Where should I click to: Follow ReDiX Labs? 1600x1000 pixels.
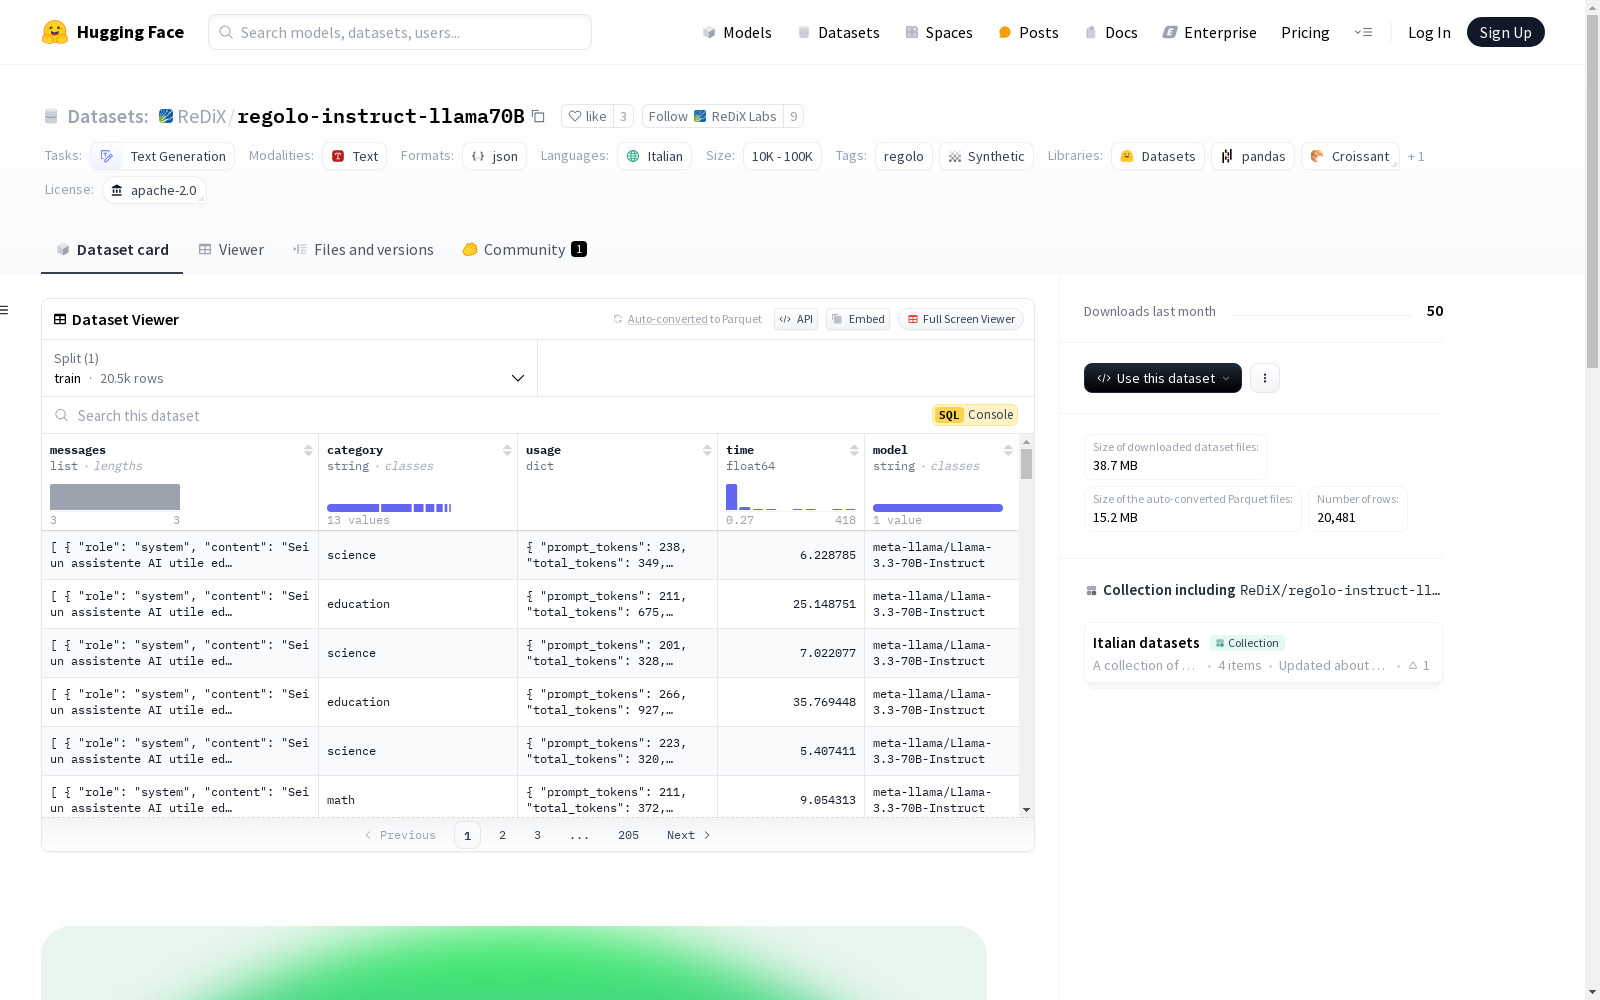pyautogui.click(x=712, y=116)
